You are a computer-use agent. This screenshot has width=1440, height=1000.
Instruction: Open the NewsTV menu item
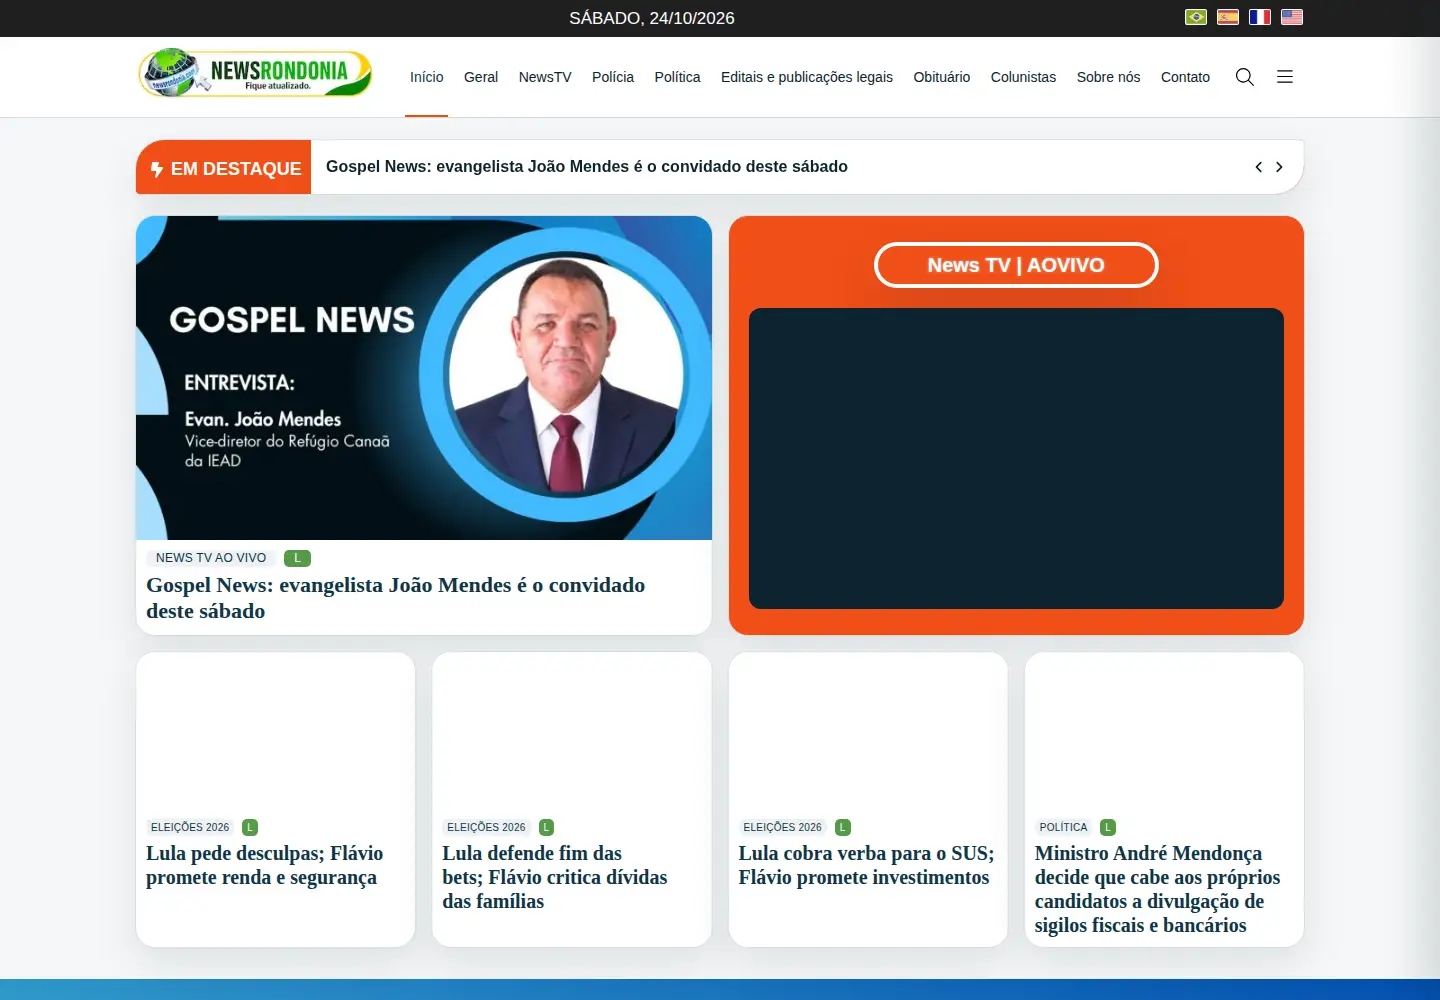545,77
